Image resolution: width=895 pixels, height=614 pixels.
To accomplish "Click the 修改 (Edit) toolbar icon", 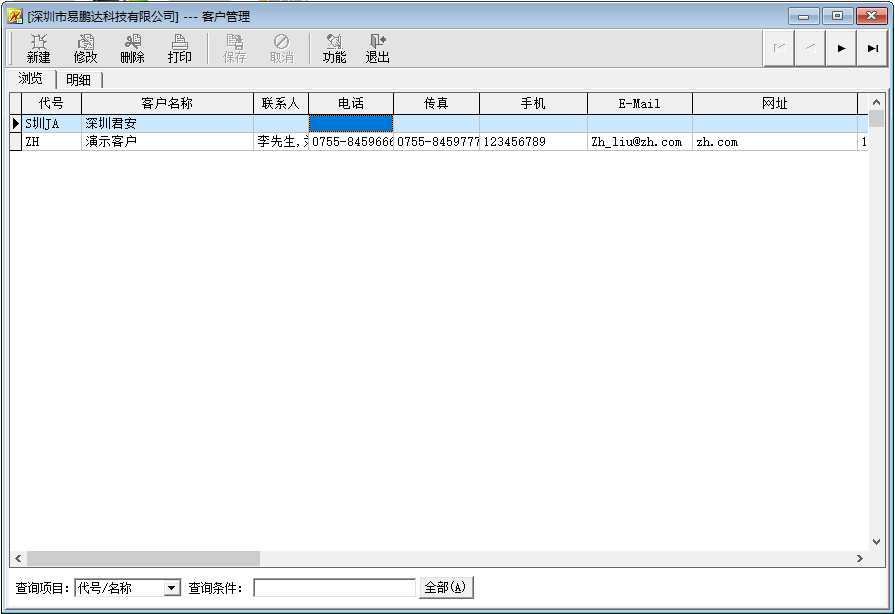I will (85, 48).
